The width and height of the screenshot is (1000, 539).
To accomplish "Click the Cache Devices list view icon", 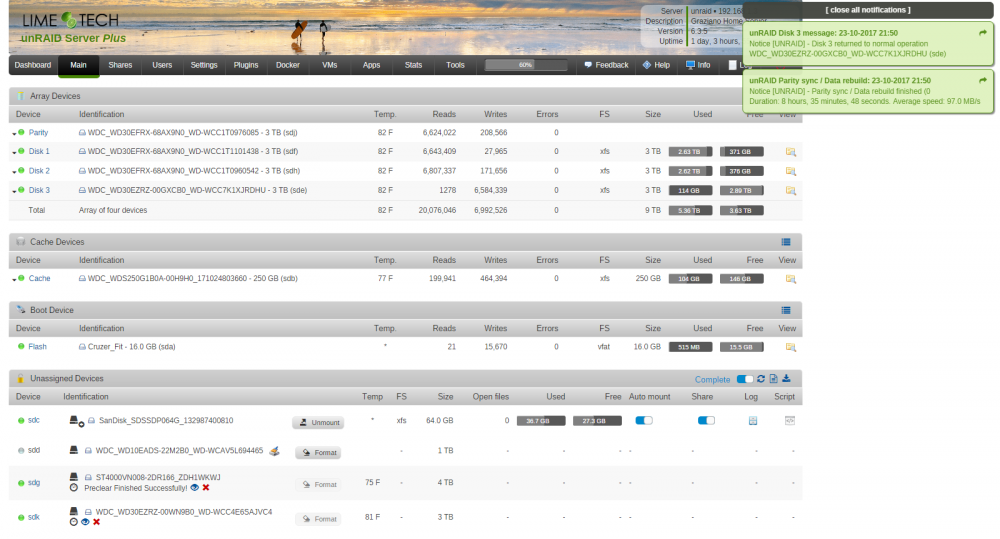I will (786, 242).
